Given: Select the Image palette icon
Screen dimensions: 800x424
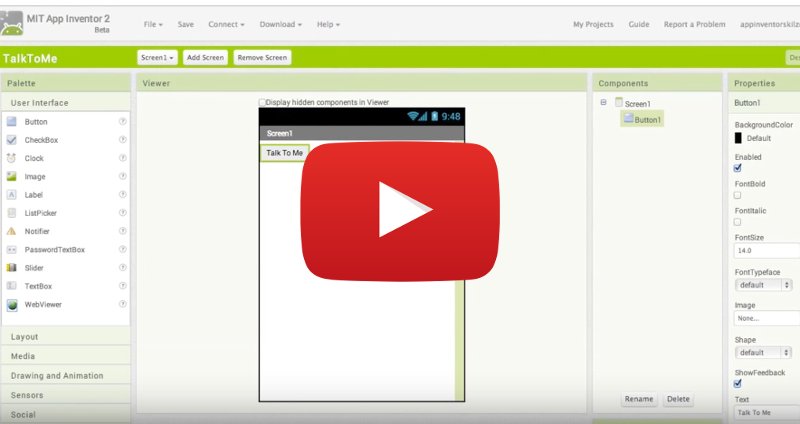Looking at the screenshot, I should [x=11, y=177].
